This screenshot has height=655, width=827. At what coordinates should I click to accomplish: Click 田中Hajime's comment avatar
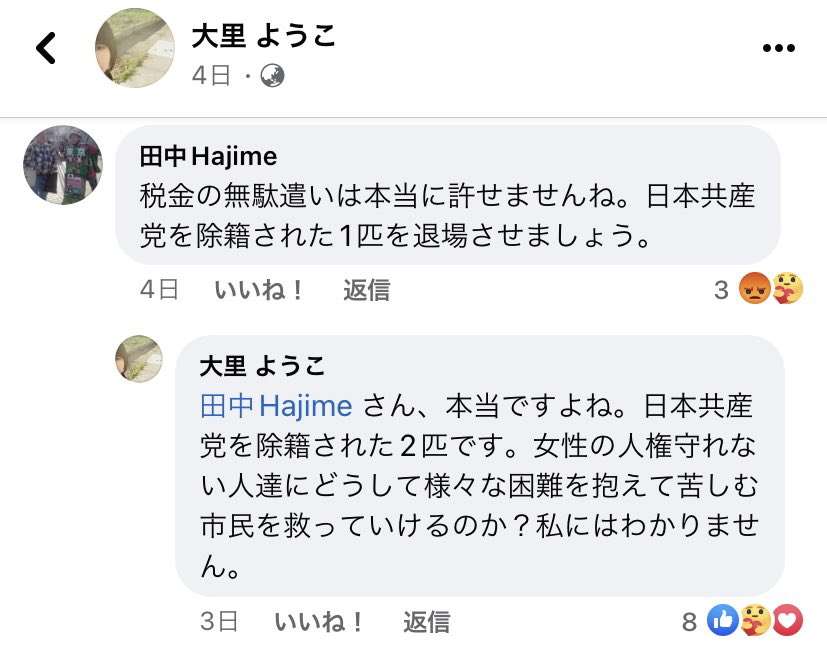[x=63, y=165]
